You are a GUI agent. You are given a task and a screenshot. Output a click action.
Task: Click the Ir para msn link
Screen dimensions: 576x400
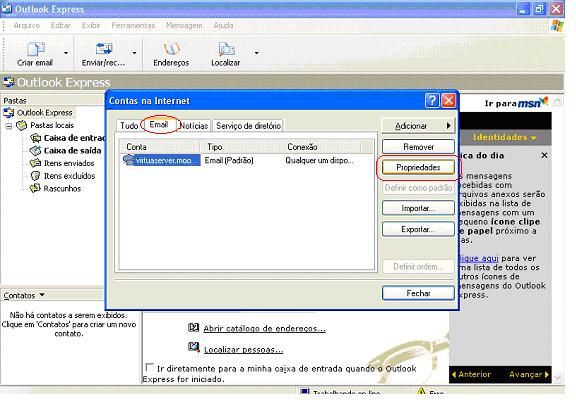coord(516,102)
